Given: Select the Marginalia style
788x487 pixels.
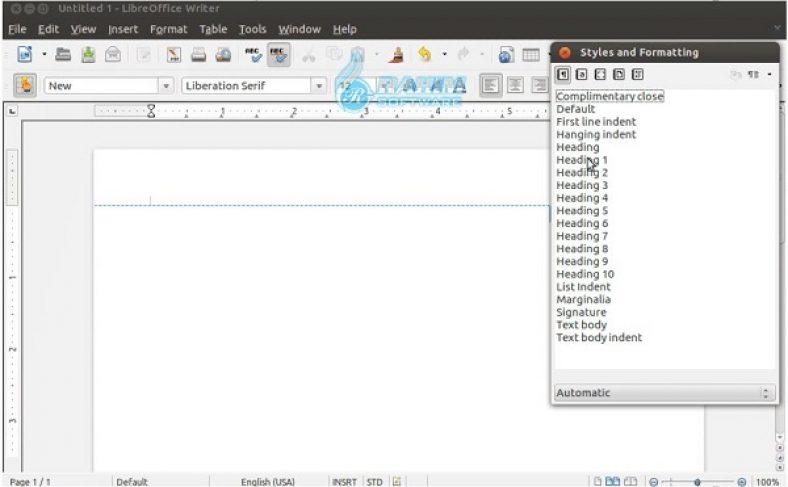Looking at the screenshot, I should (x=583, y=300).
